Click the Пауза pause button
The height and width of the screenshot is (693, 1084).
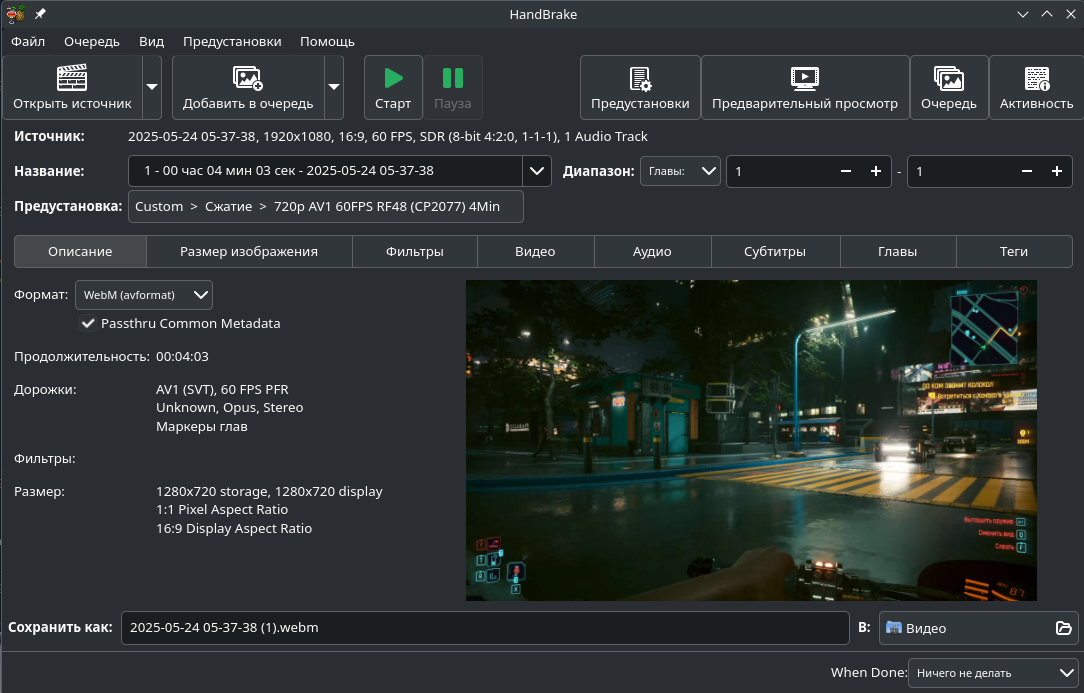click(x=453, y=88)
